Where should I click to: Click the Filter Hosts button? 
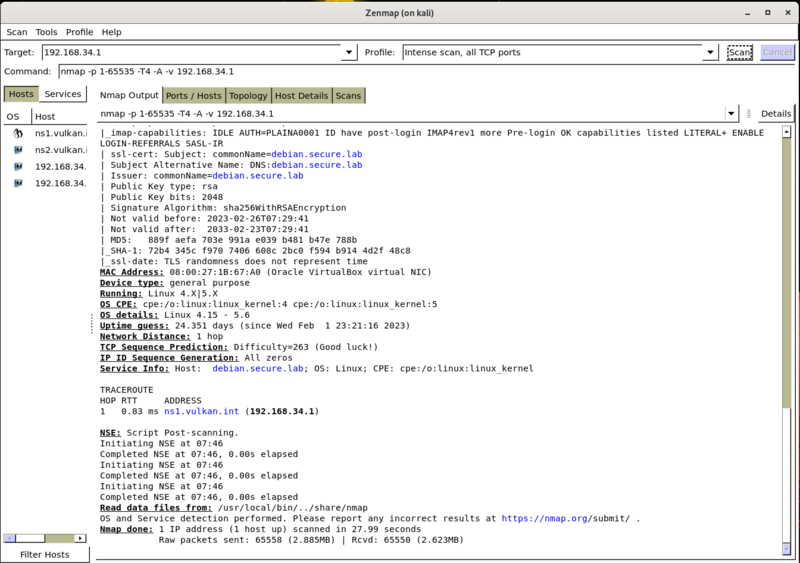(x=45, y=554)
